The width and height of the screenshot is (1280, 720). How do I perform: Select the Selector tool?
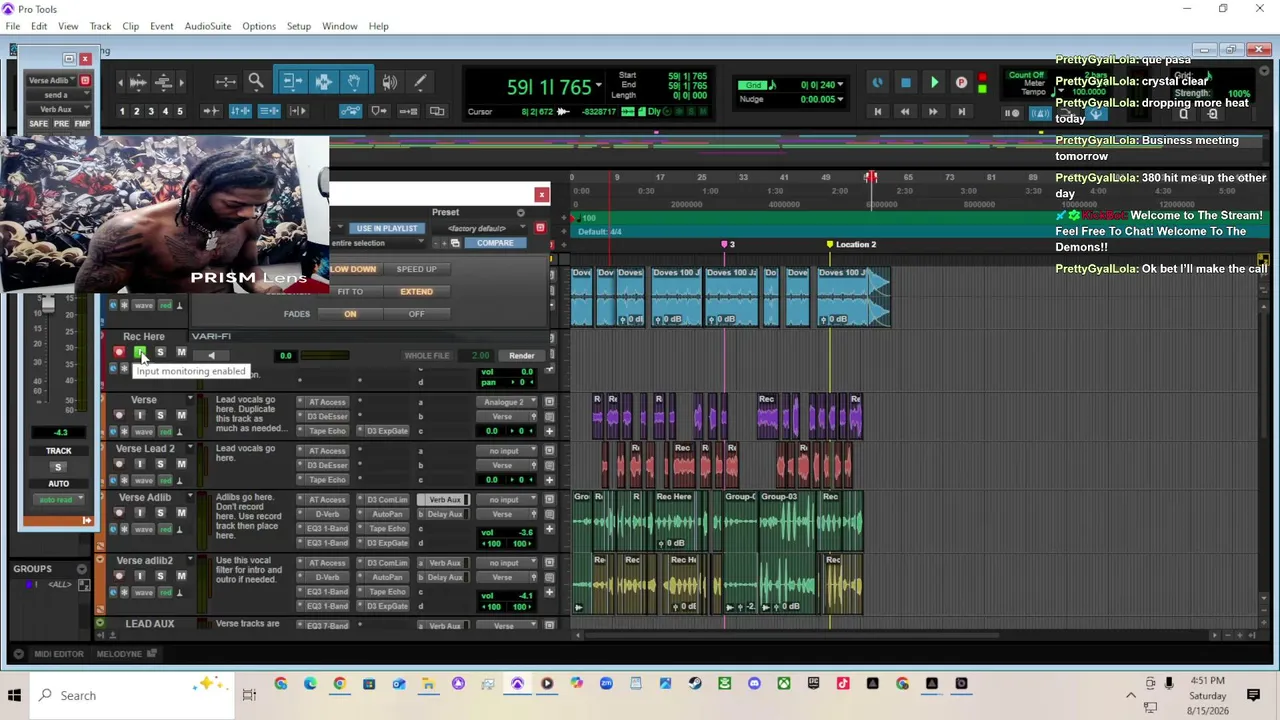(323, 82)
